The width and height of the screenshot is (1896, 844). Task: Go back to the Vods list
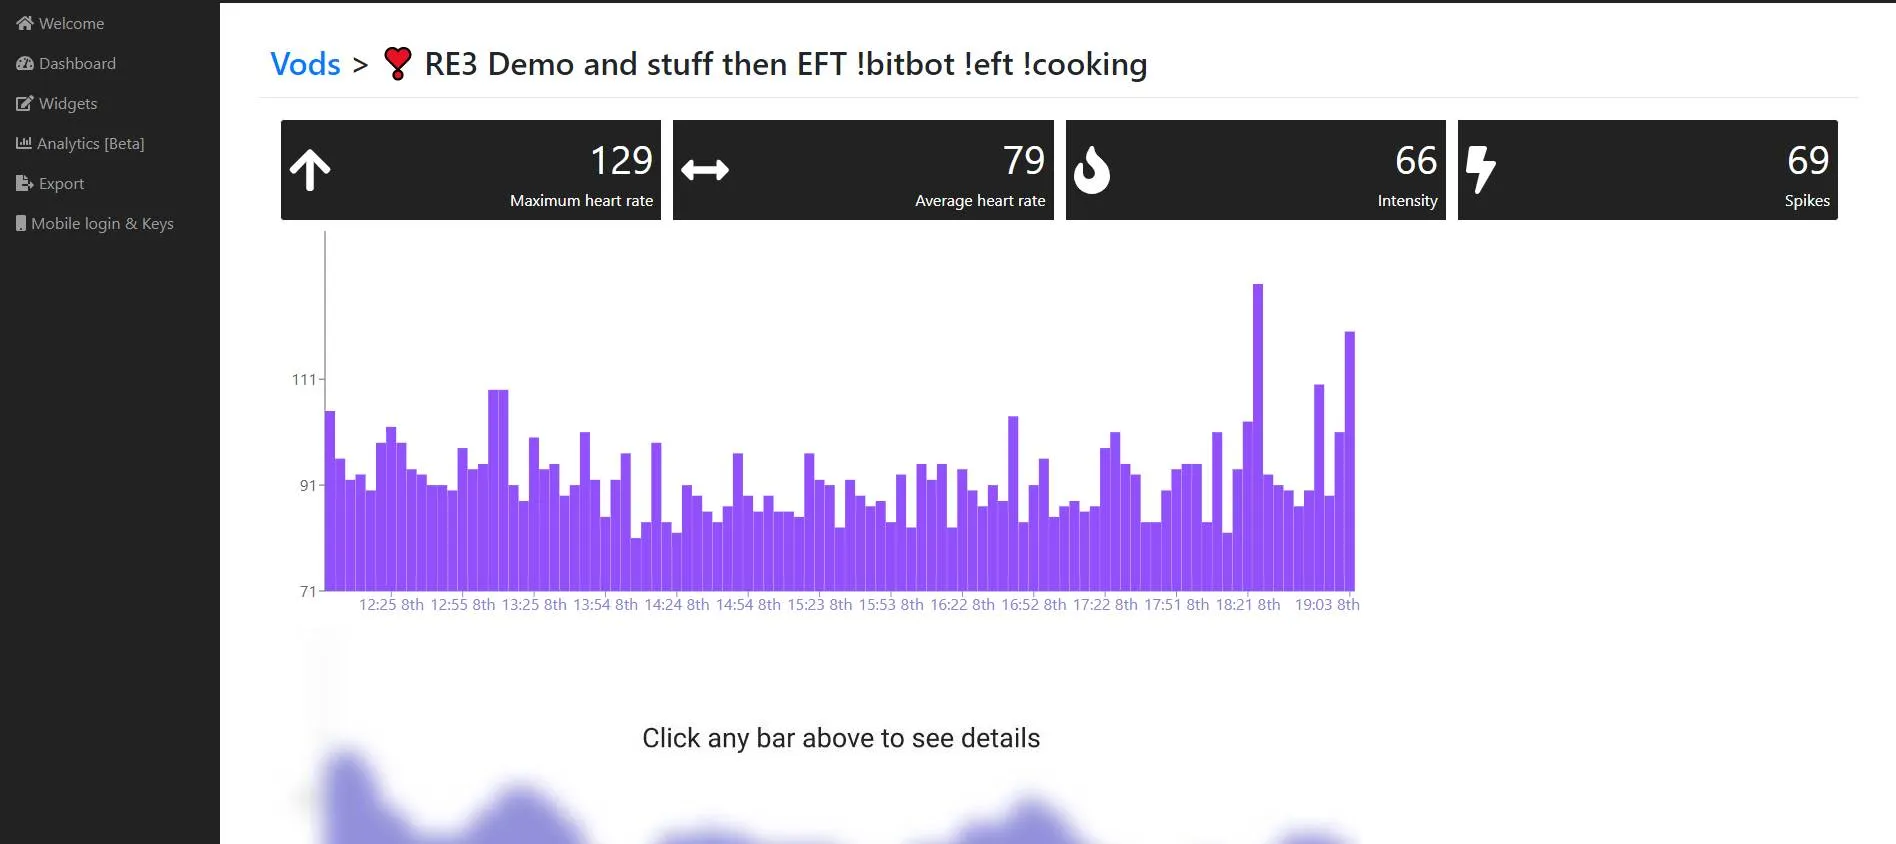tap(306, 64)
